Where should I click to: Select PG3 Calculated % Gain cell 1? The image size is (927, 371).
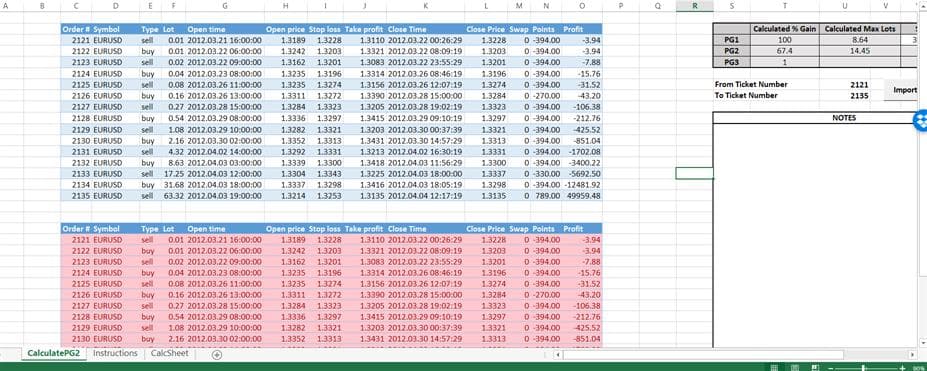click(785, 62)
